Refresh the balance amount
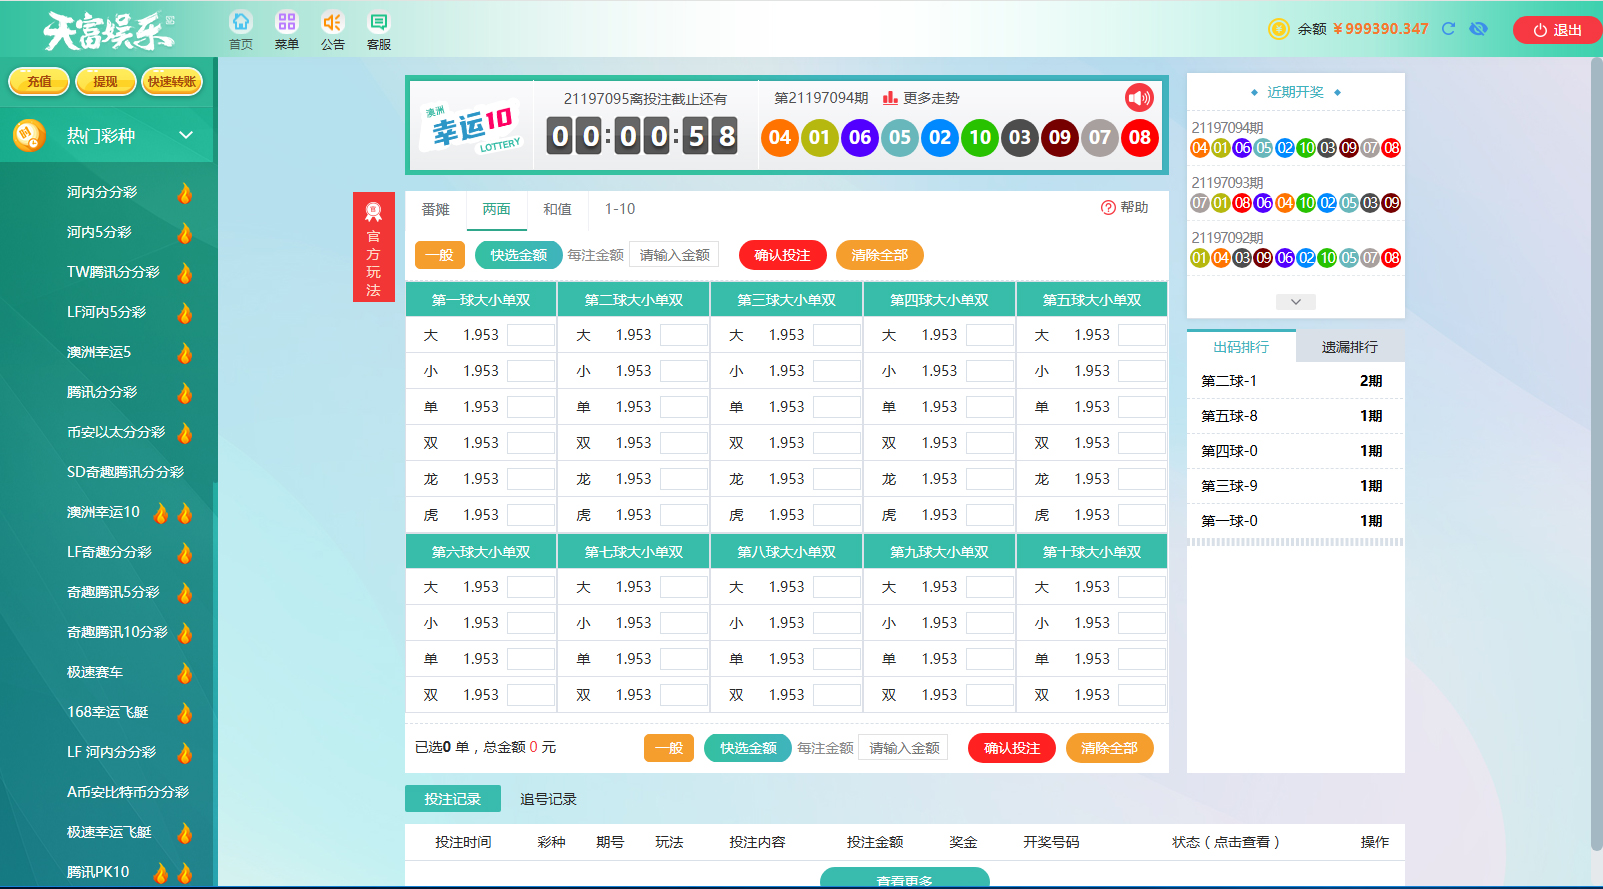The width and height of the screenshot is (1603, 889). (x=1448, y=29)
